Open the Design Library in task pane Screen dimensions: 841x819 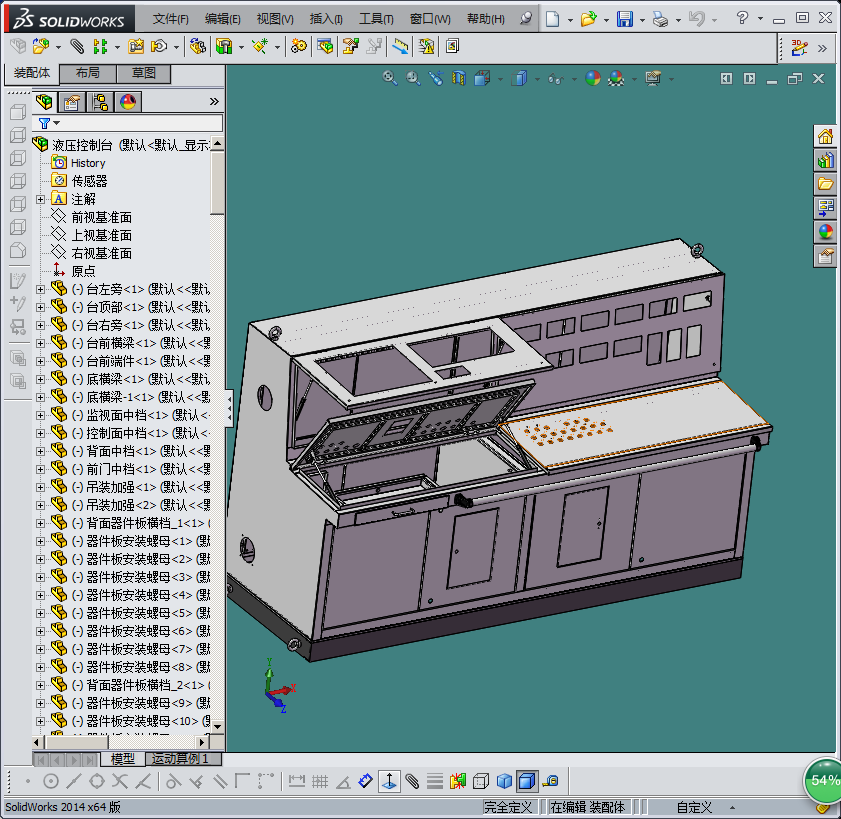tap(825, 160)
